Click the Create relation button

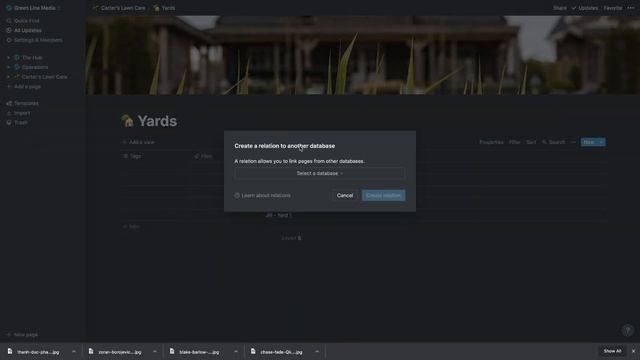(x=383, y=196)
